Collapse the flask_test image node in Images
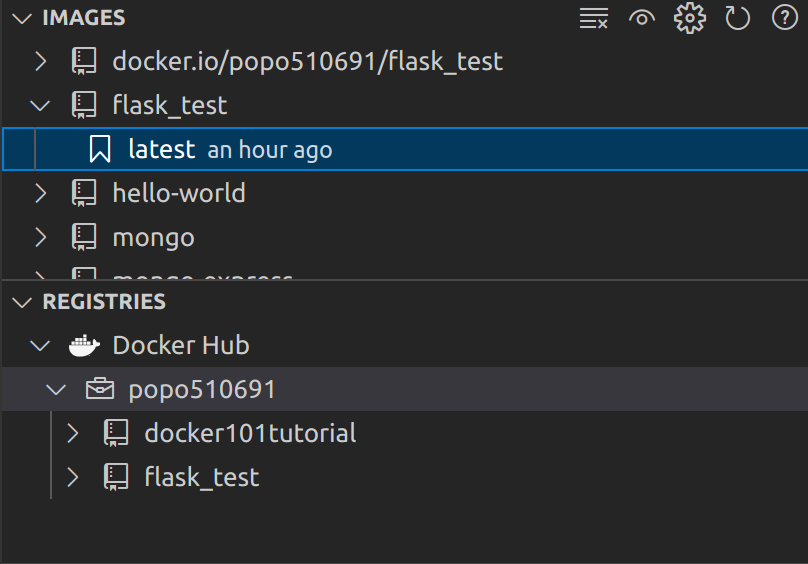This screenshot has width=808, height=564. tap(40, 106)
